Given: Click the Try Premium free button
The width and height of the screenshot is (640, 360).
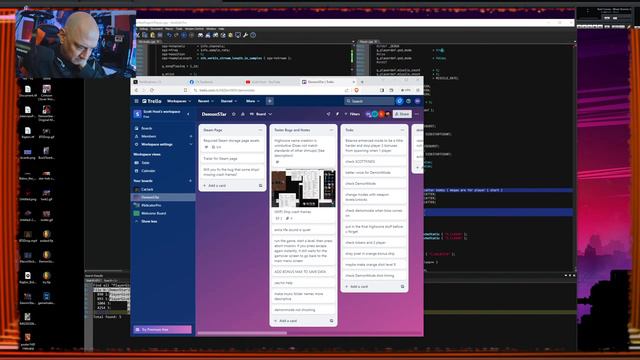Looking at the screenshot, I should pos(162,329).
